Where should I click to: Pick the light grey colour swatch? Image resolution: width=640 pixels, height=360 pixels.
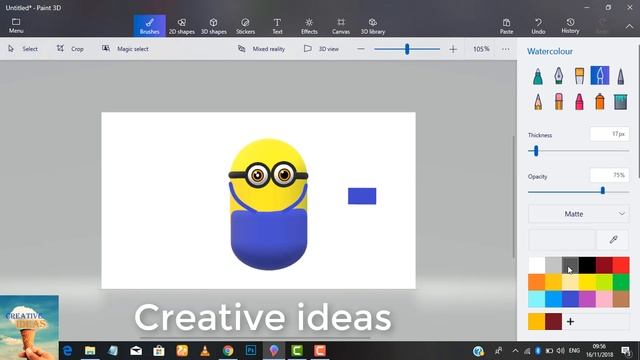point(553,265)
